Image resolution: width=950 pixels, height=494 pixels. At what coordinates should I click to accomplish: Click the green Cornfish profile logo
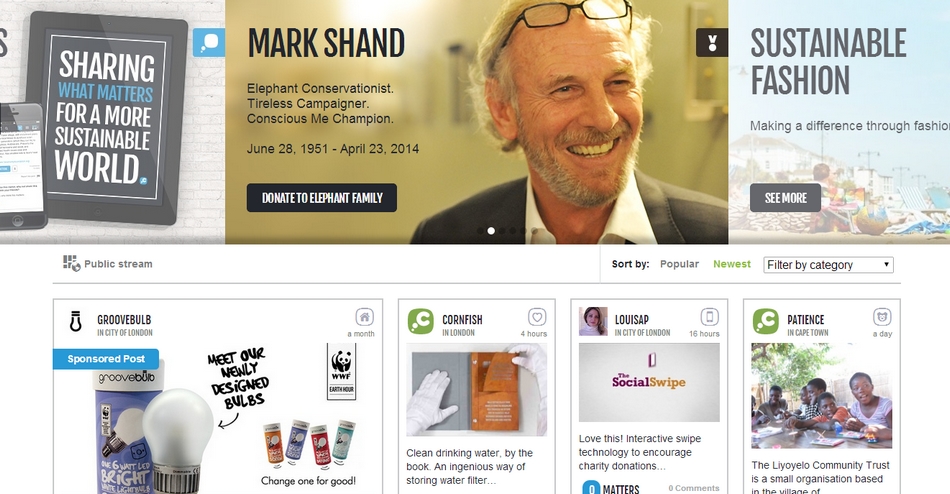[420, 321]
